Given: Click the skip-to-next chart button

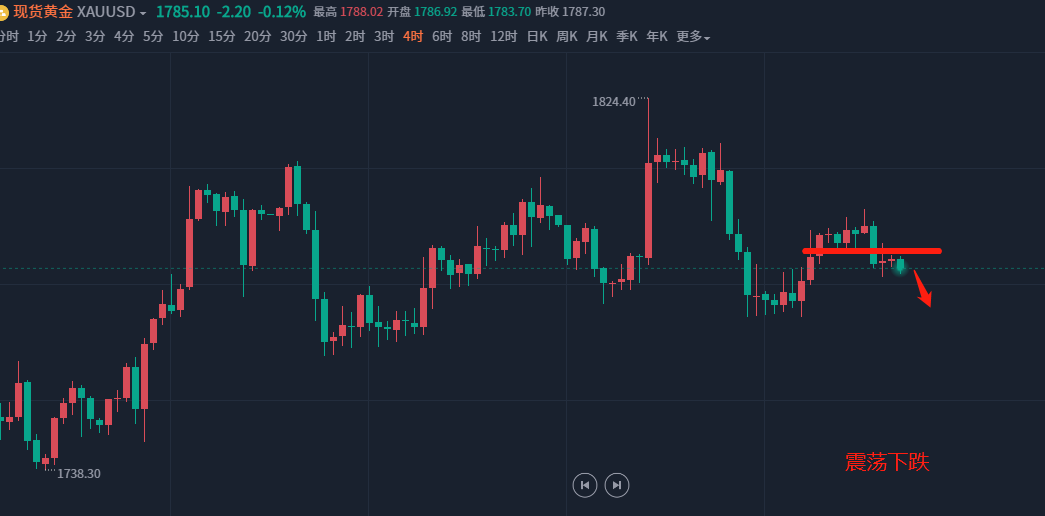Looking at the screenshot, I should 617,485.
